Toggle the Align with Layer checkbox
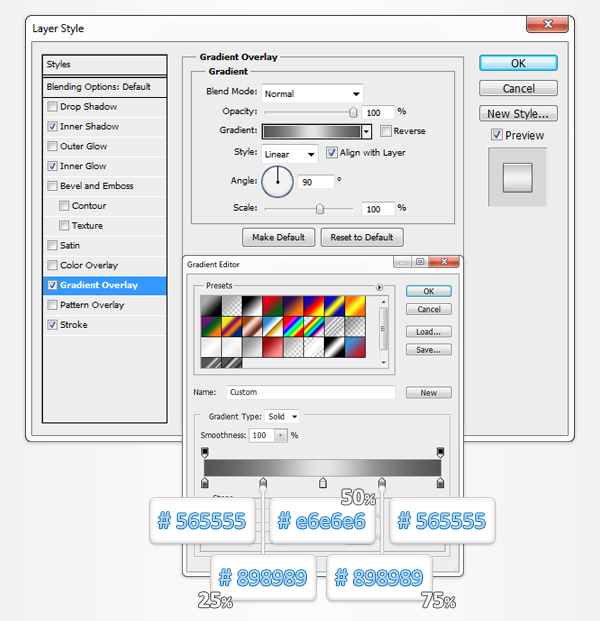 [331, 152]
